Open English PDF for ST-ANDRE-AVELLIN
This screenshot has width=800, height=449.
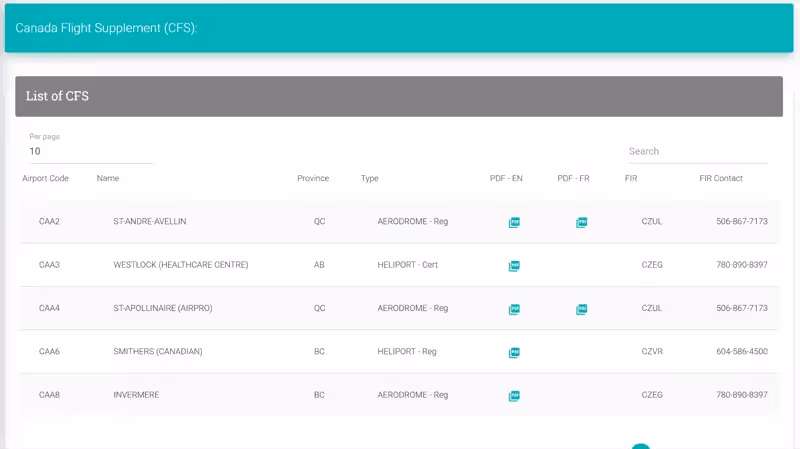point(514,222)
